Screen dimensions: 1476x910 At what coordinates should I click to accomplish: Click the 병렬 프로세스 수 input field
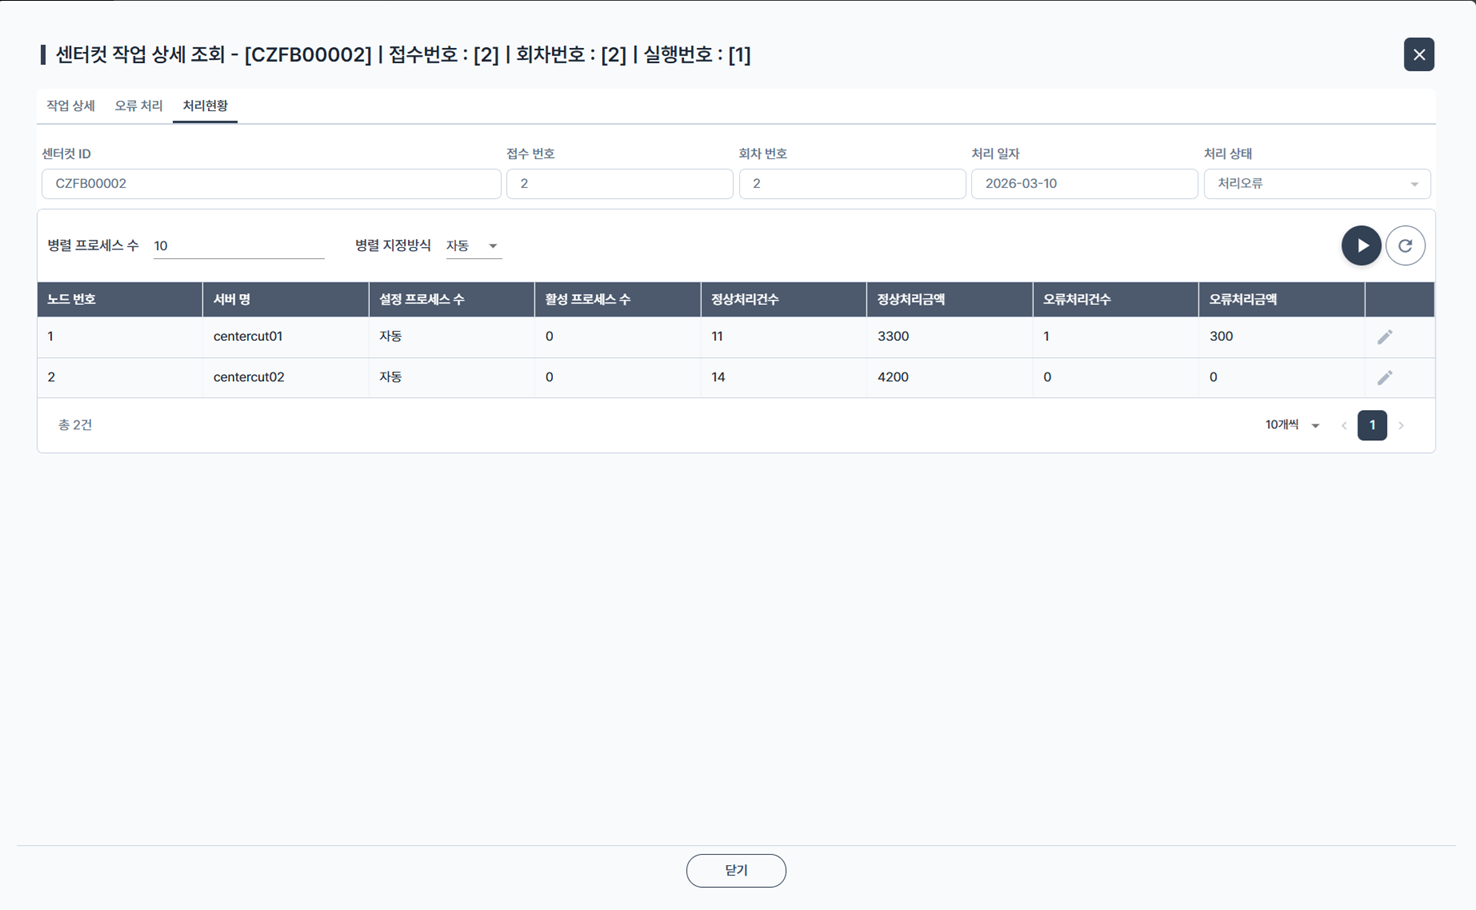(239, 246)
